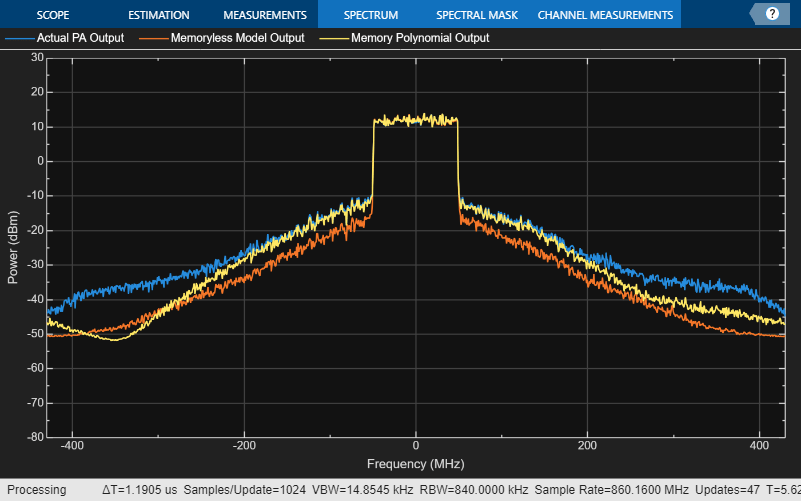Click the -400 MHz x-axis tick label

tap(72, 445)
